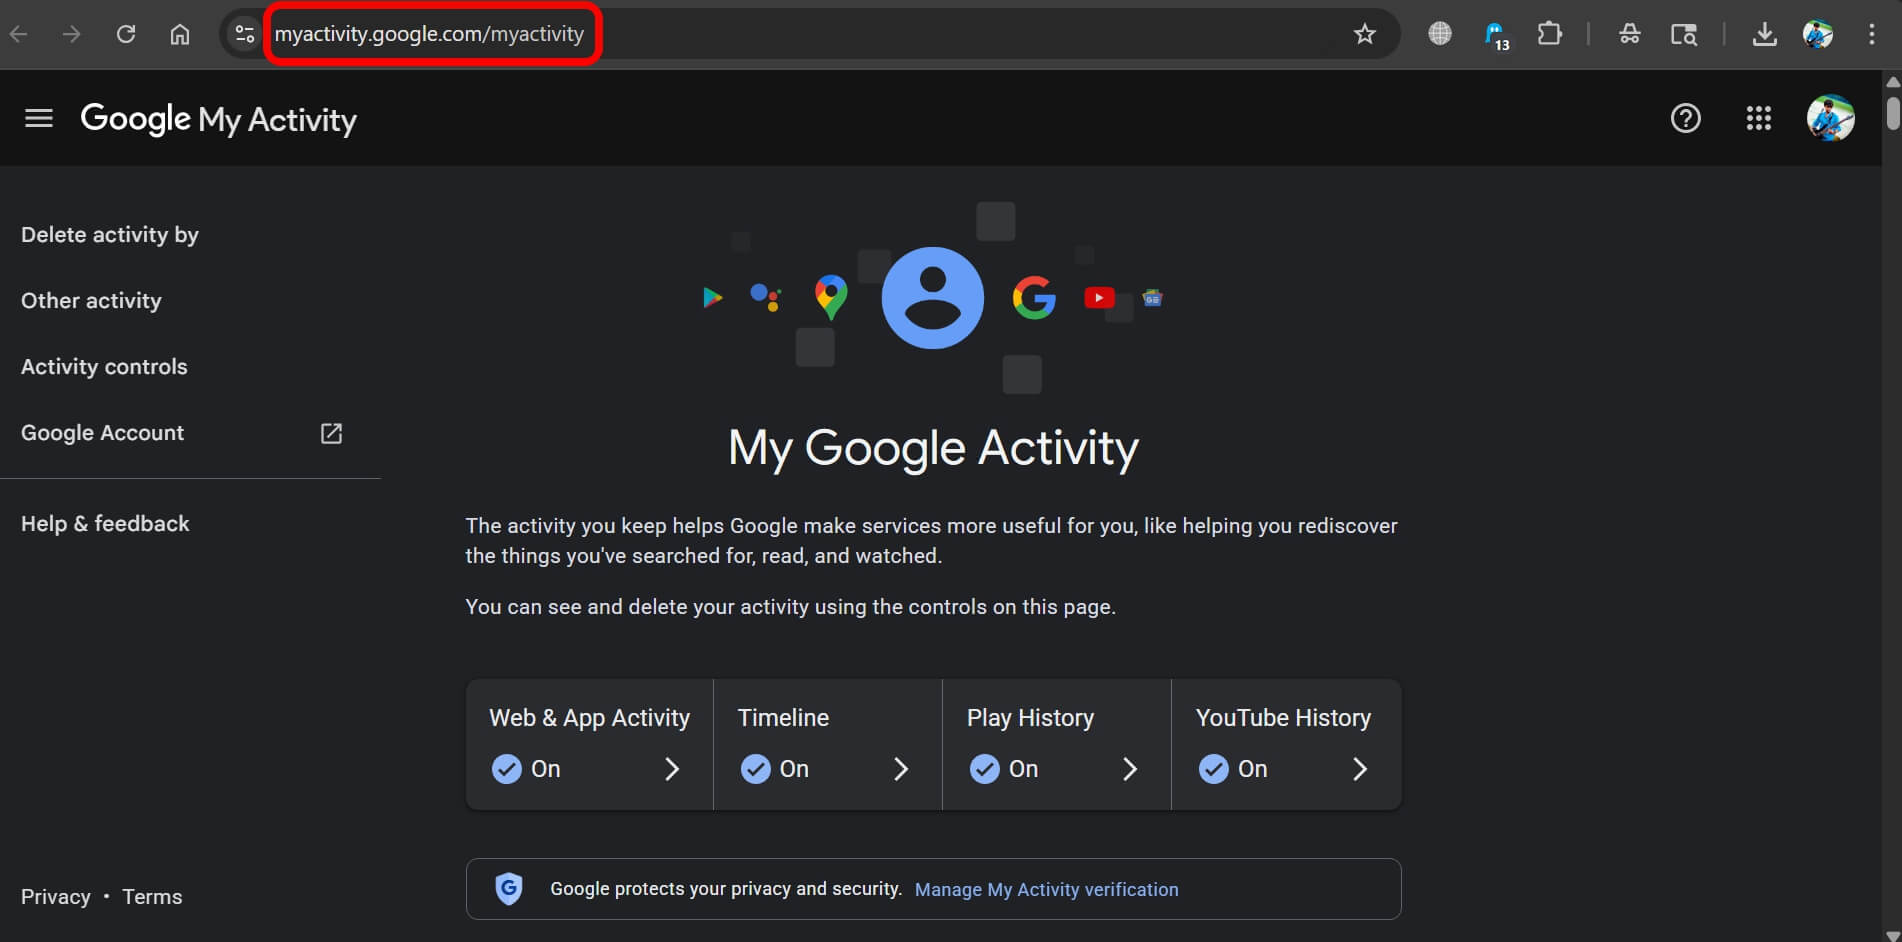Open Help & feedback

coord(105,524)
